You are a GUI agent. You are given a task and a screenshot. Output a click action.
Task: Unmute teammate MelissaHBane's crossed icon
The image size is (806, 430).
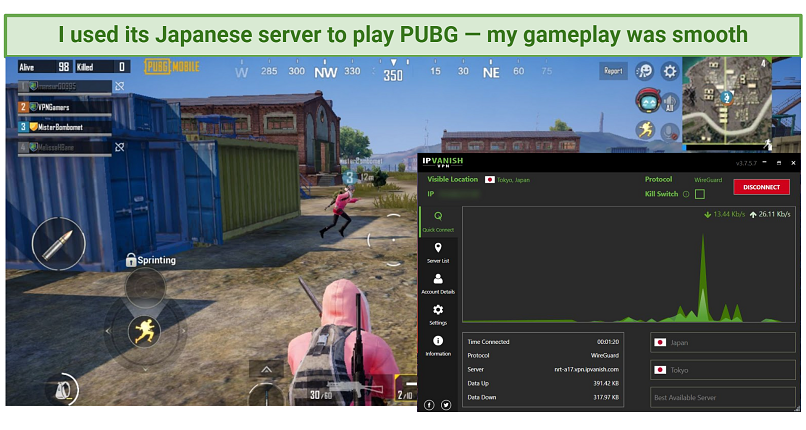[120, 147]
